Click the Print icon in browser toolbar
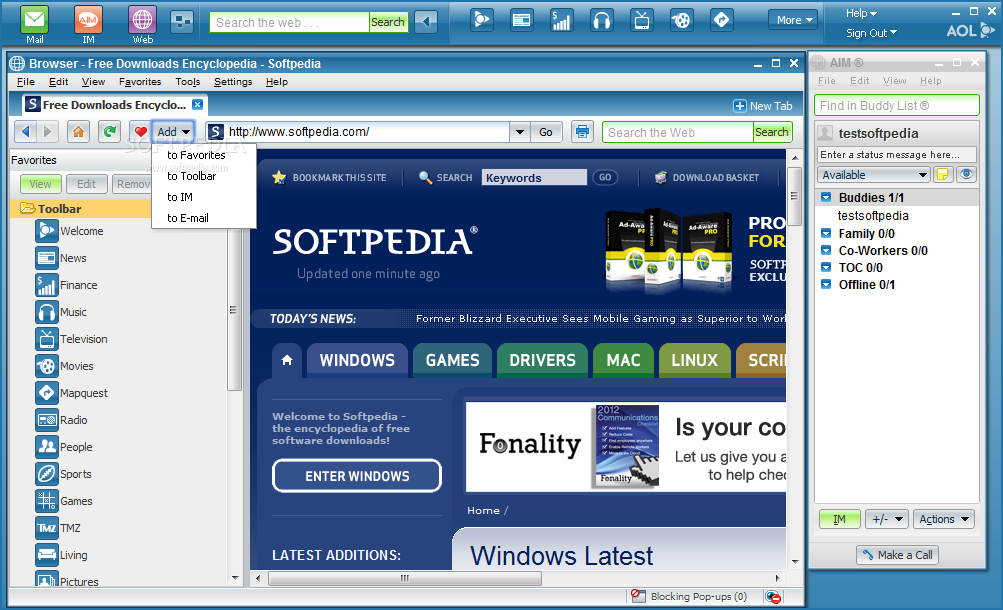The height and width of the screenshot is (610, 1003). [582, 132]
